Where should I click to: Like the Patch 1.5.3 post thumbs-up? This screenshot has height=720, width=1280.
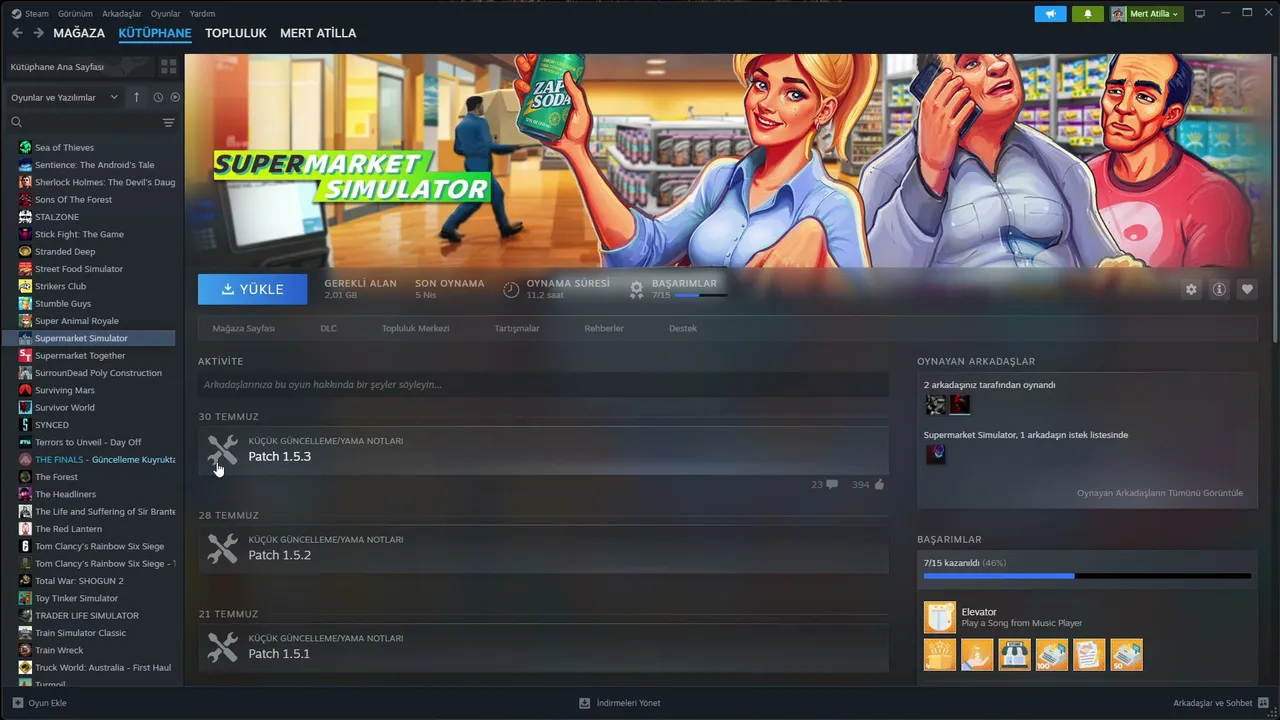(x=868, y=485)
